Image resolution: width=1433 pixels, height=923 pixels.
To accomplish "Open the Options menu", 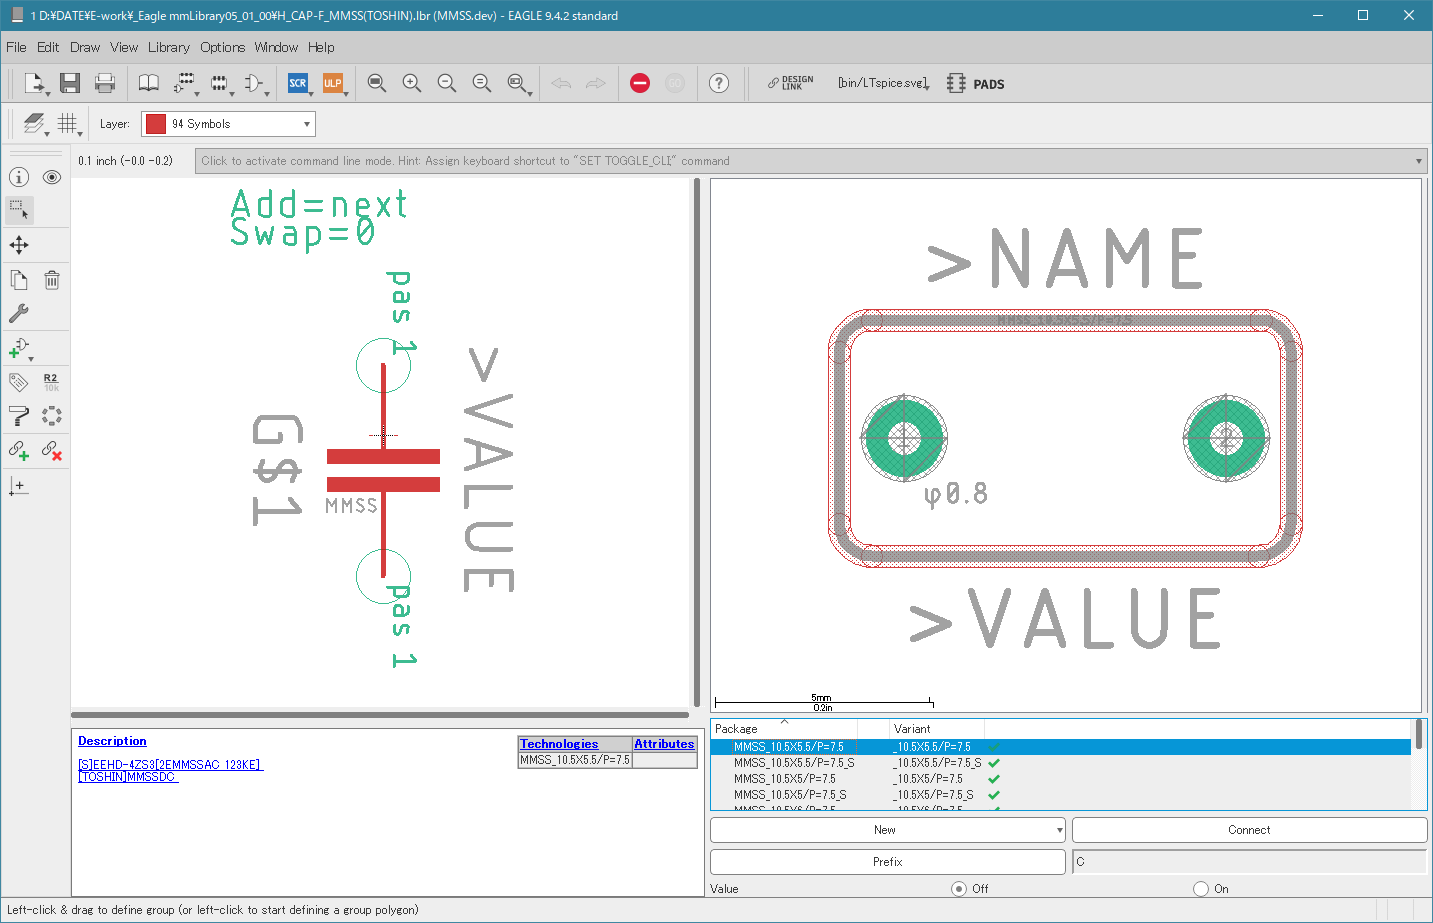I will 222,47.
